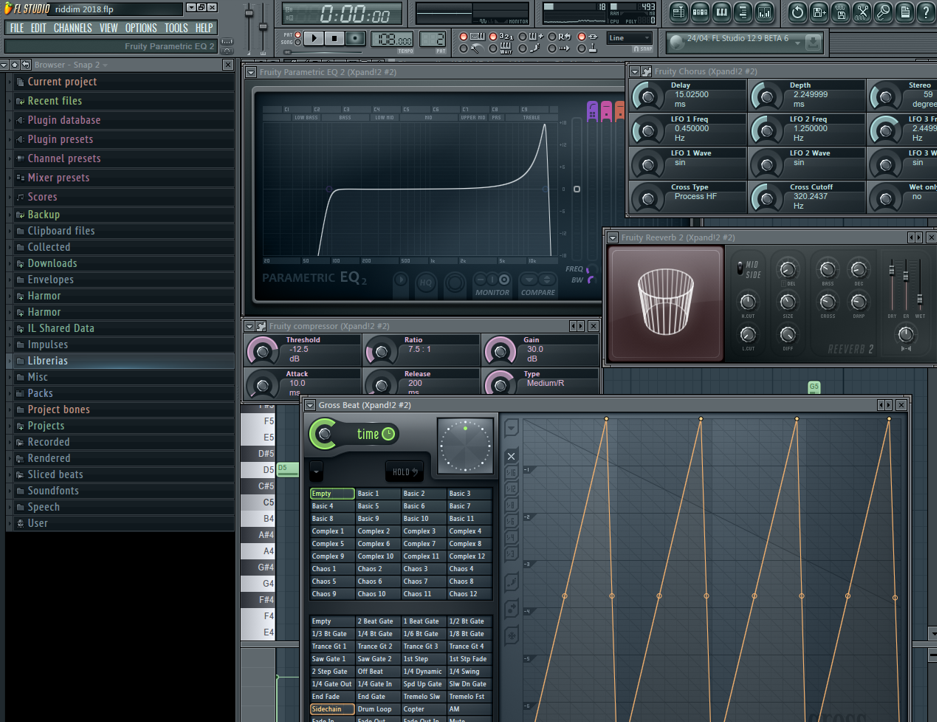Click the detach icon in Fruity Chorus title

pyautogui.click(x=646, y=71)
